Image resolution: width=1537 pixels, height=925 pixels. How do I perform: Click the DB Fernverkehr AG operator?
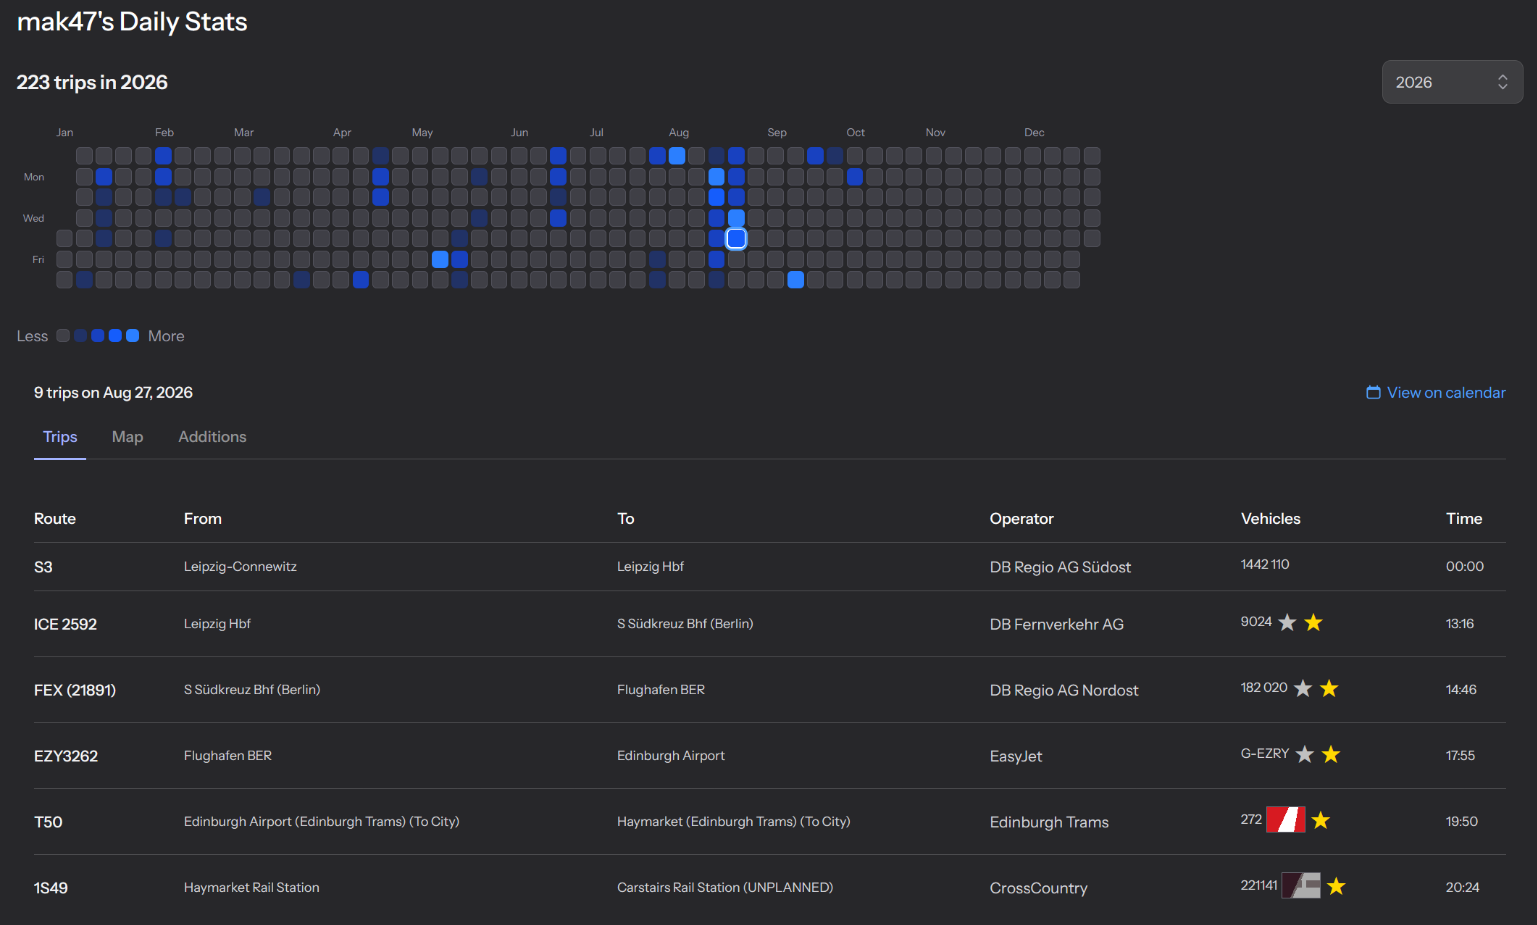(1057, 624)
